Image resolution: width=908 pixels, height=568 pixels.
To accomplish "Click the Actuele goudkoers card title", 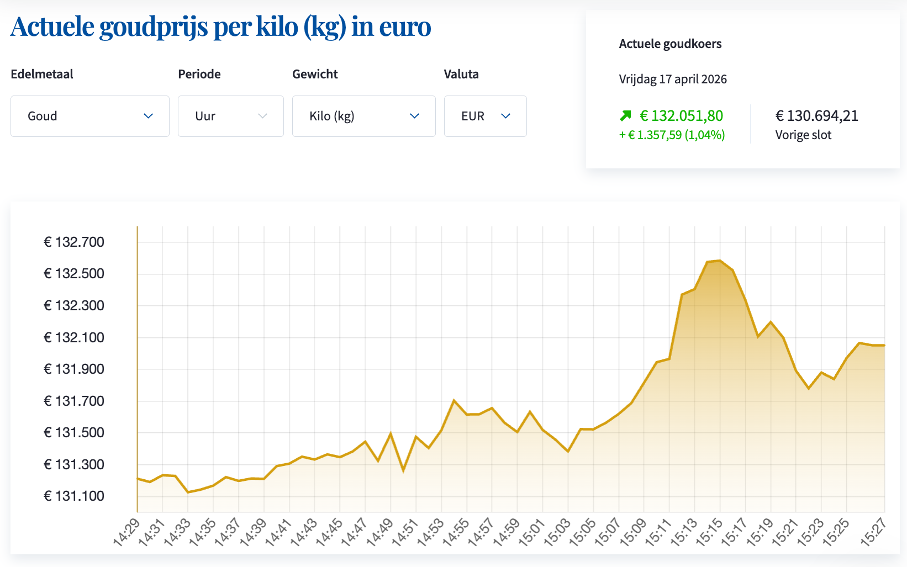I will (670, 44).
